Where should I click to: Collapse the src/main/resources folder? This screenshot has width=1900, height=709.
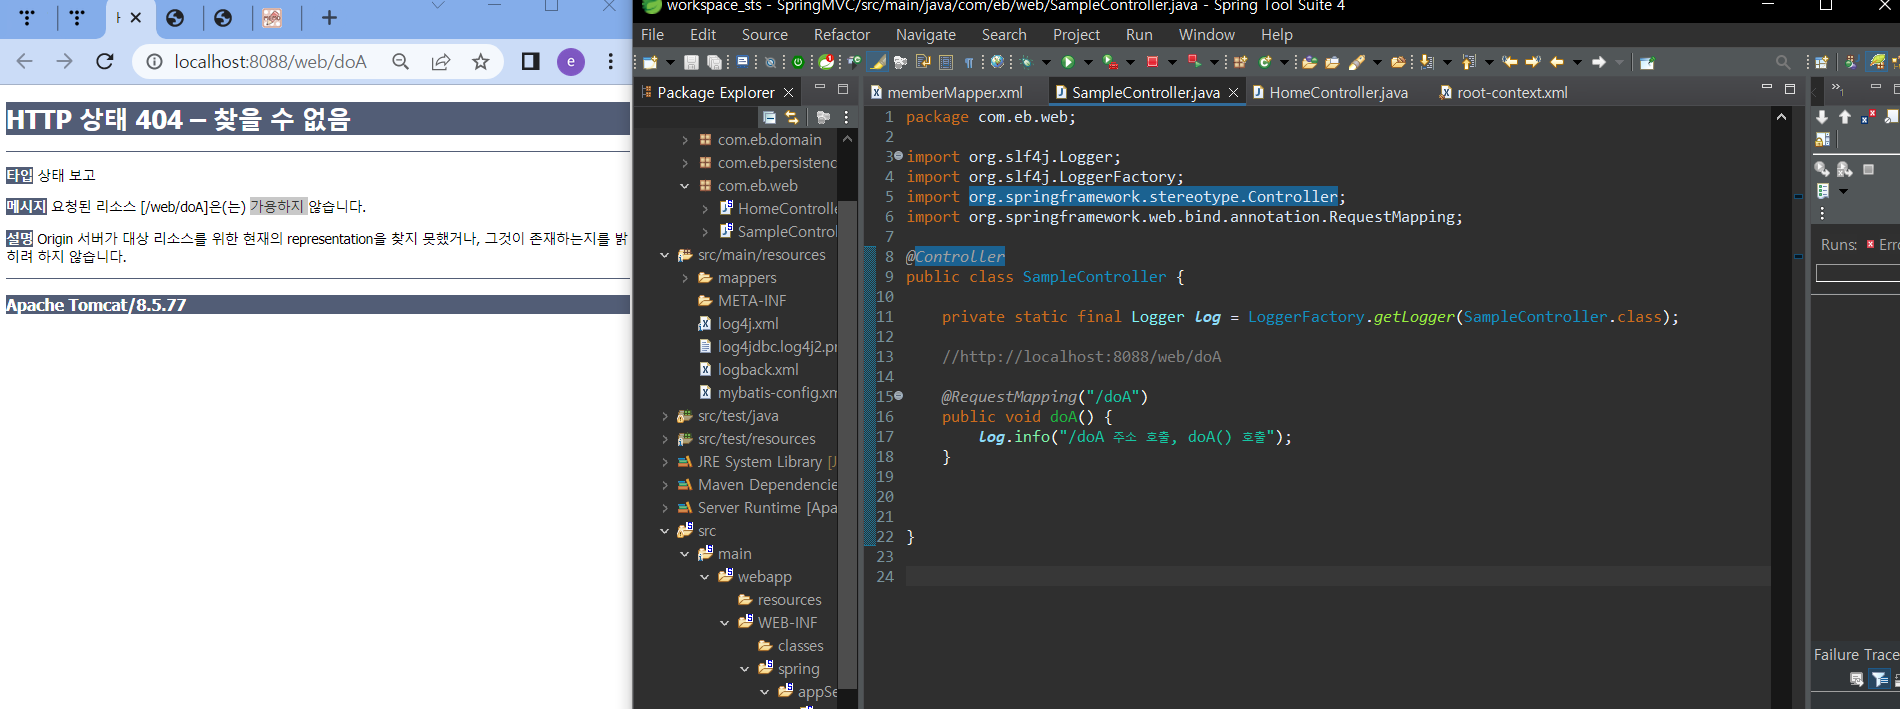tap(665, 255)
